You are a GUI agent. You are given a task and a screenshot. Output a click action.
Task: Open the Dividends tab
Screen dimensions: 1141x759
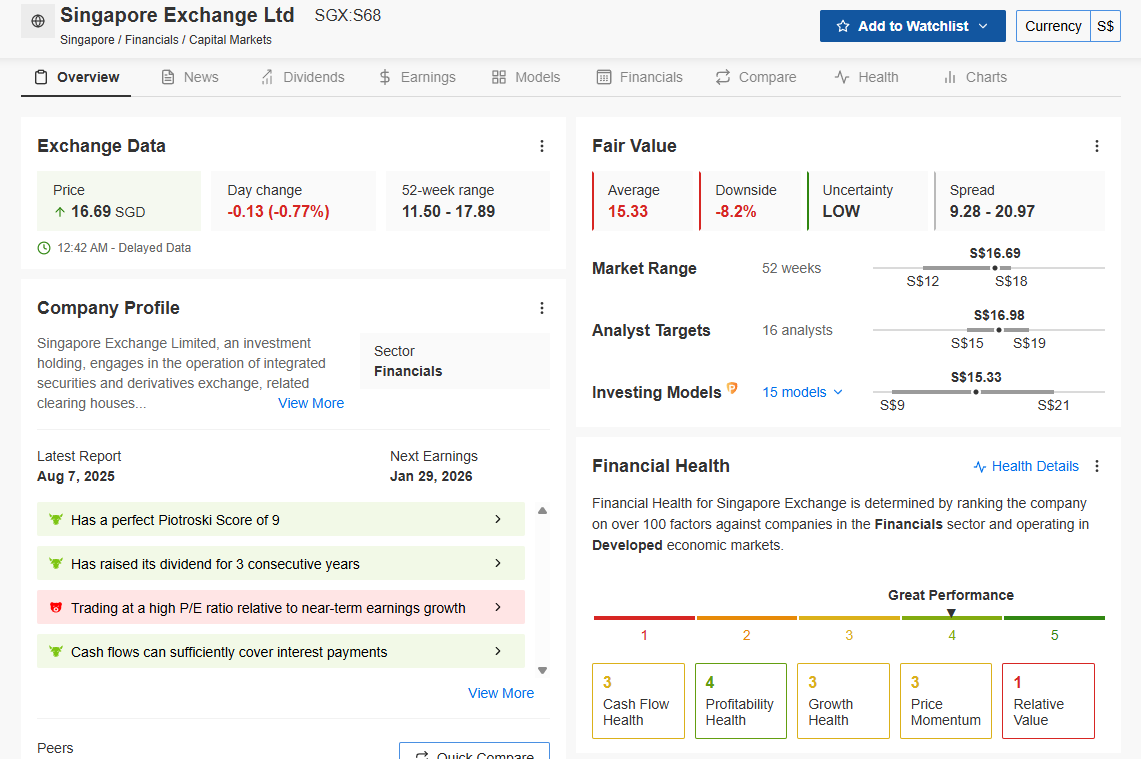(302, 77)
